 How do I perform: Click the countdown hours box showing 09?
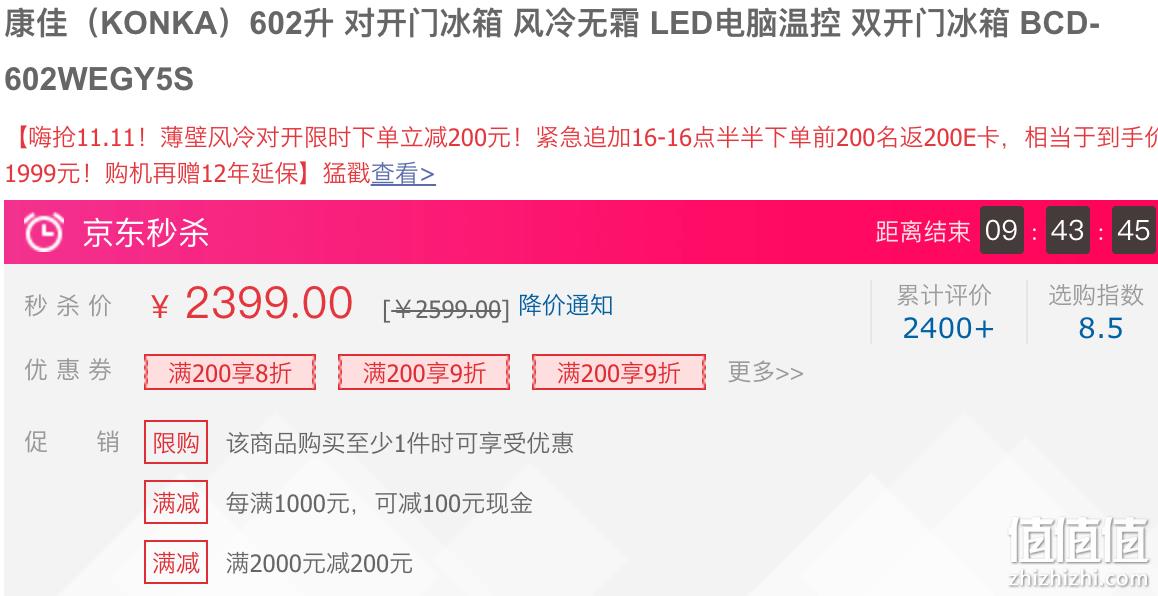click(x=1001, y=230)
